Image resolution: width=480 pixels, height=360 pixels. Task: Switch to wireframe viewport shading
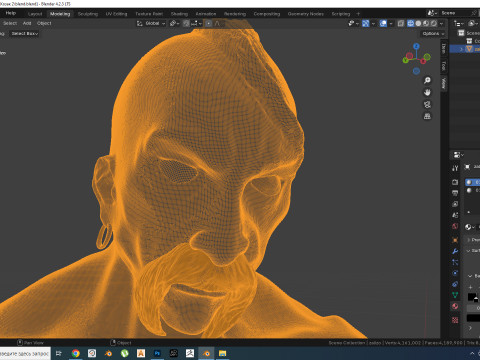point(411,23)
